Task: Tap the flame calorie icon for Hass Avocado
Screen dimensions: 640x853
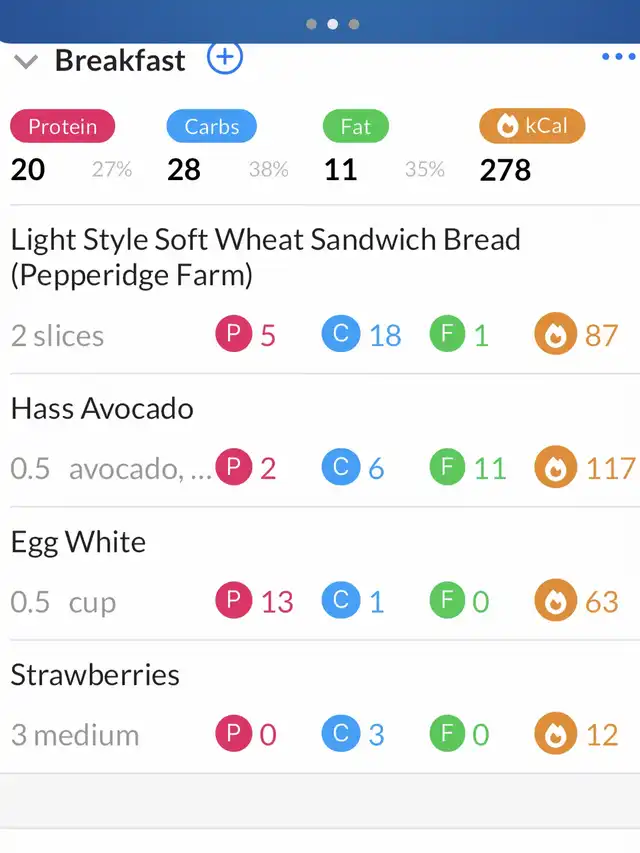Action: click(x=554, y=468)
